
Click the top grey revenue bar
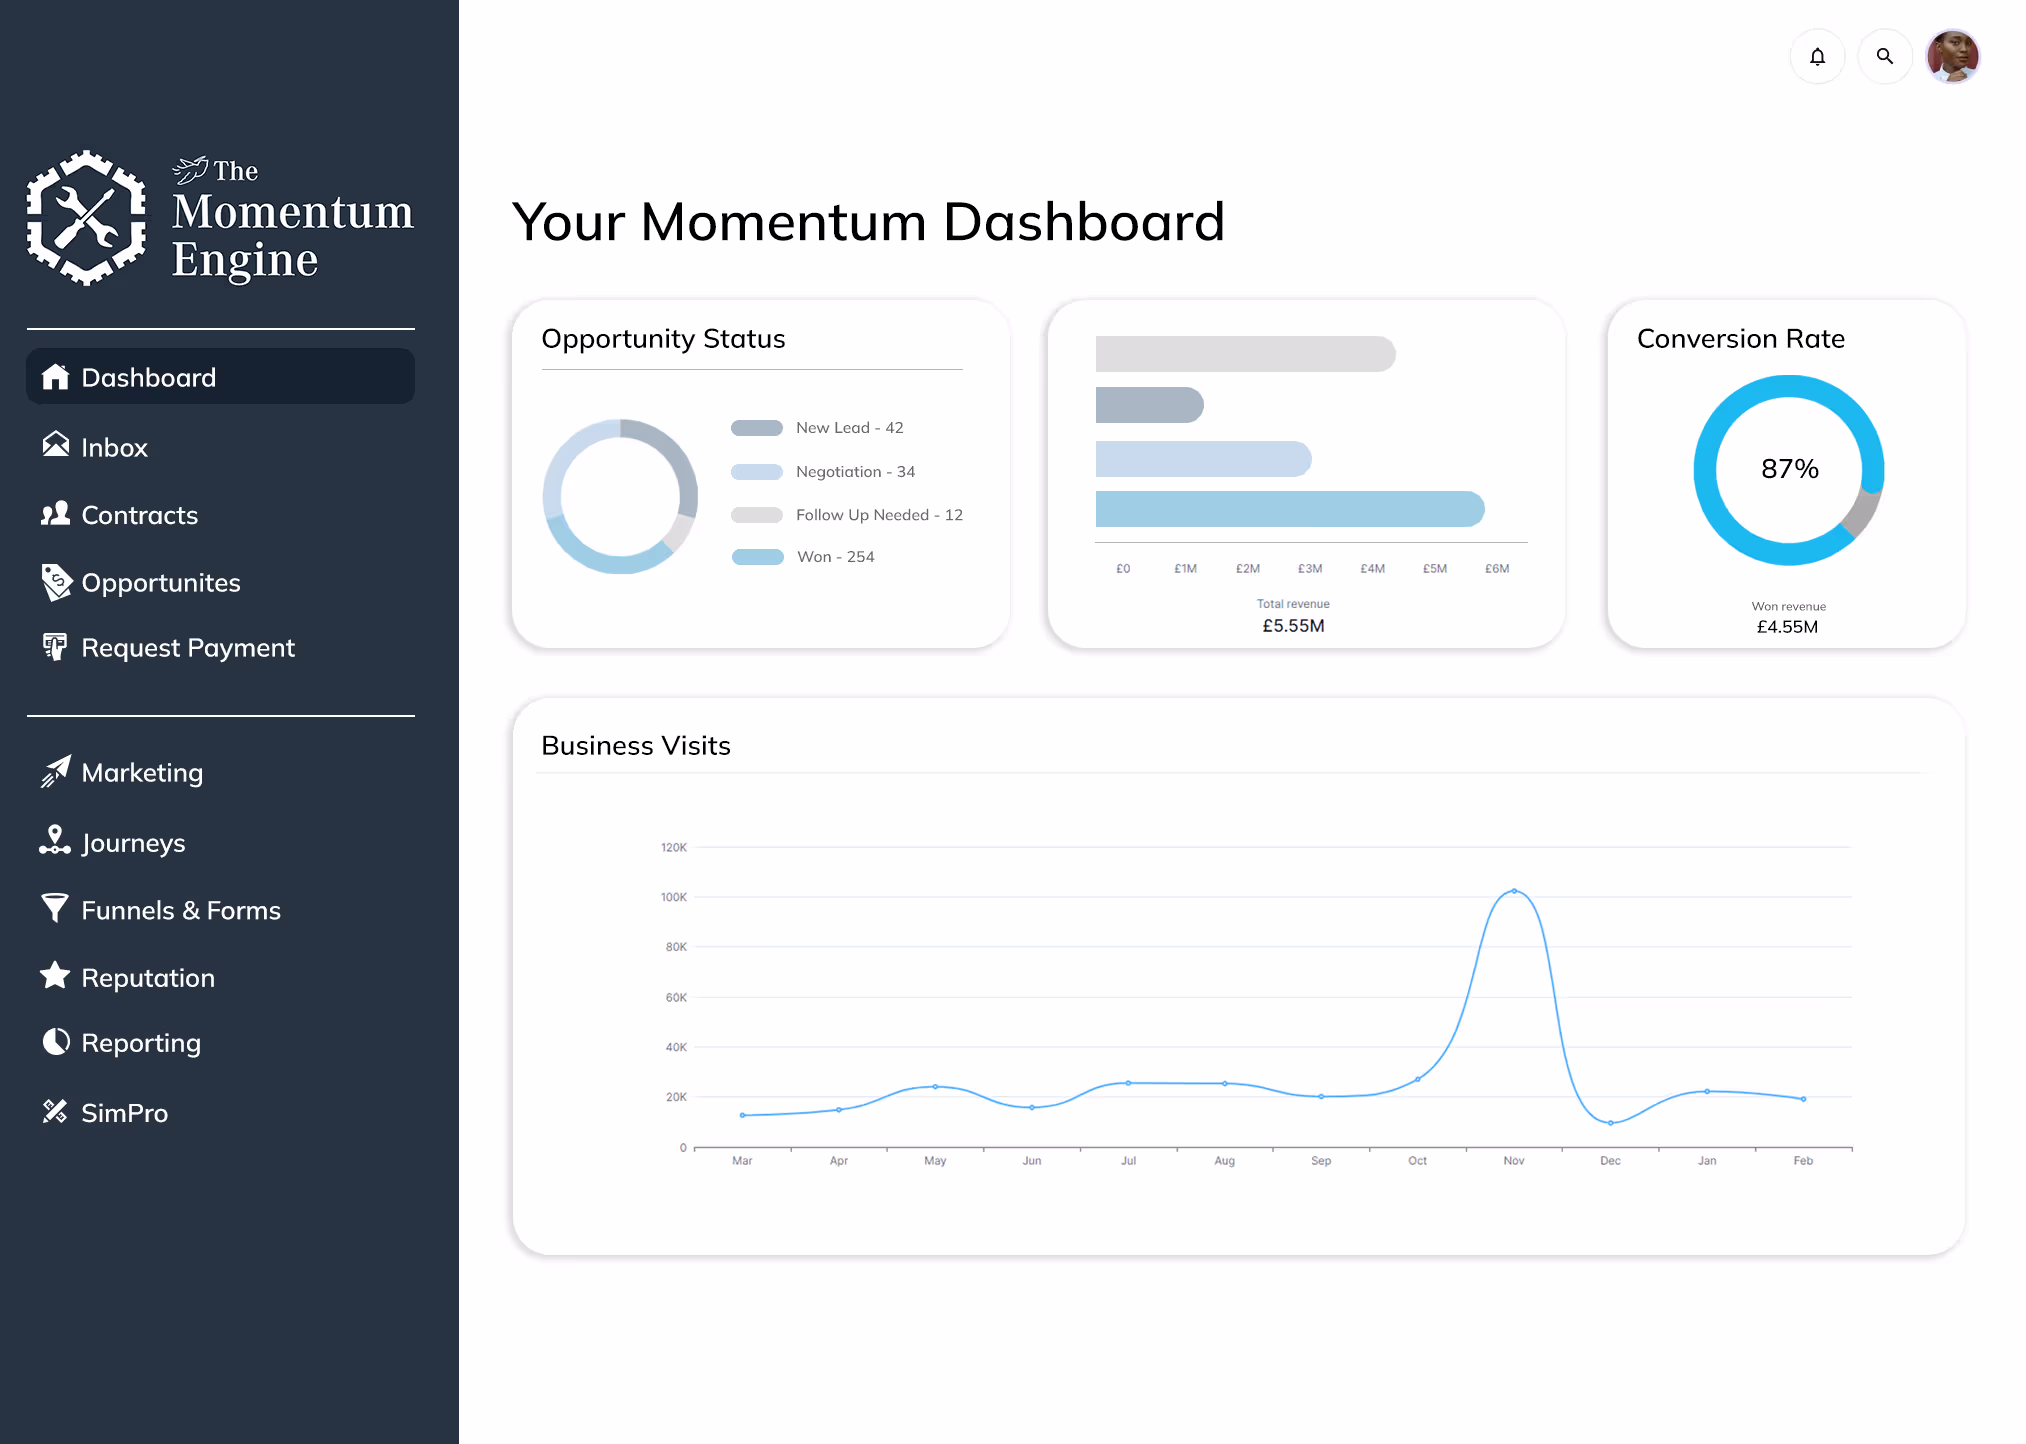click(1245, 354)
